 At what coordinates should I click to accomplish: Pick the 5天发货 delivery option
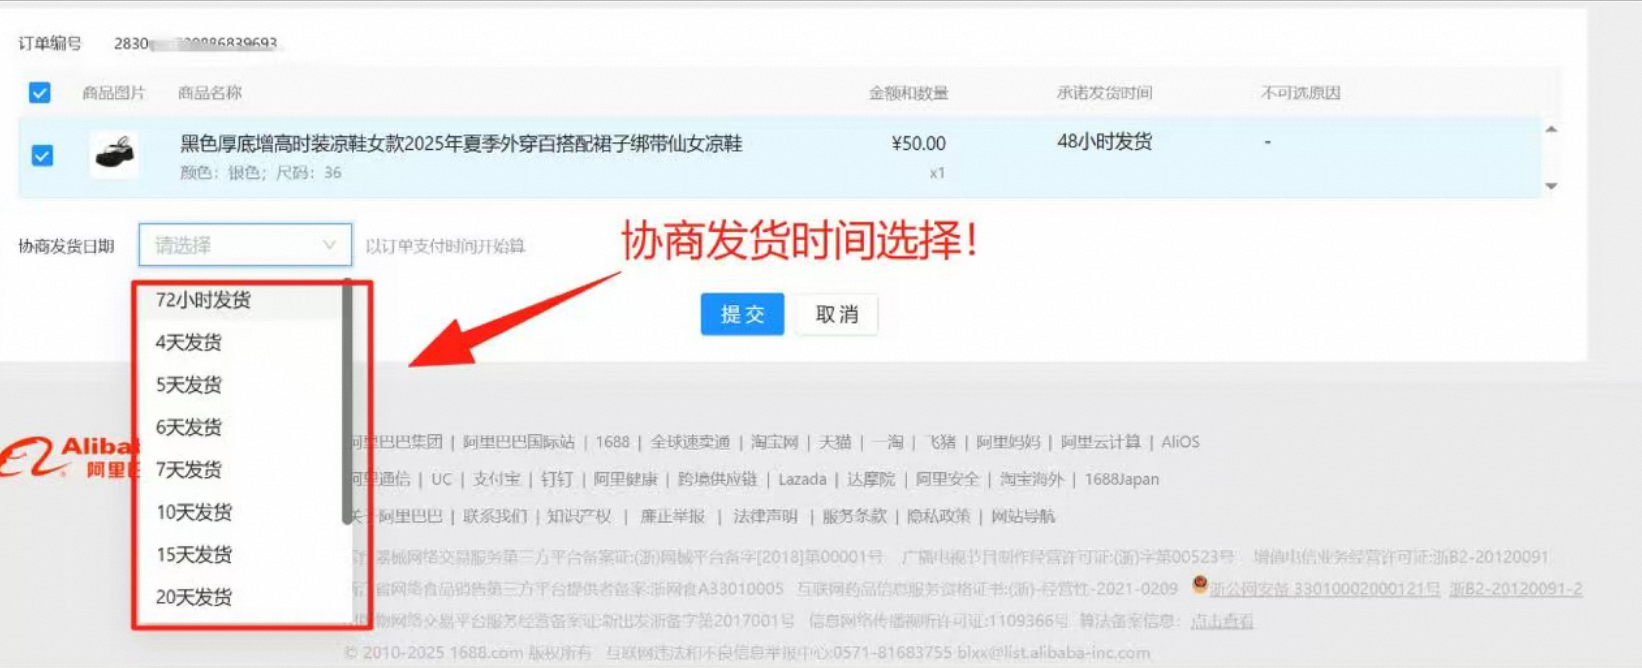pos(188,385)
